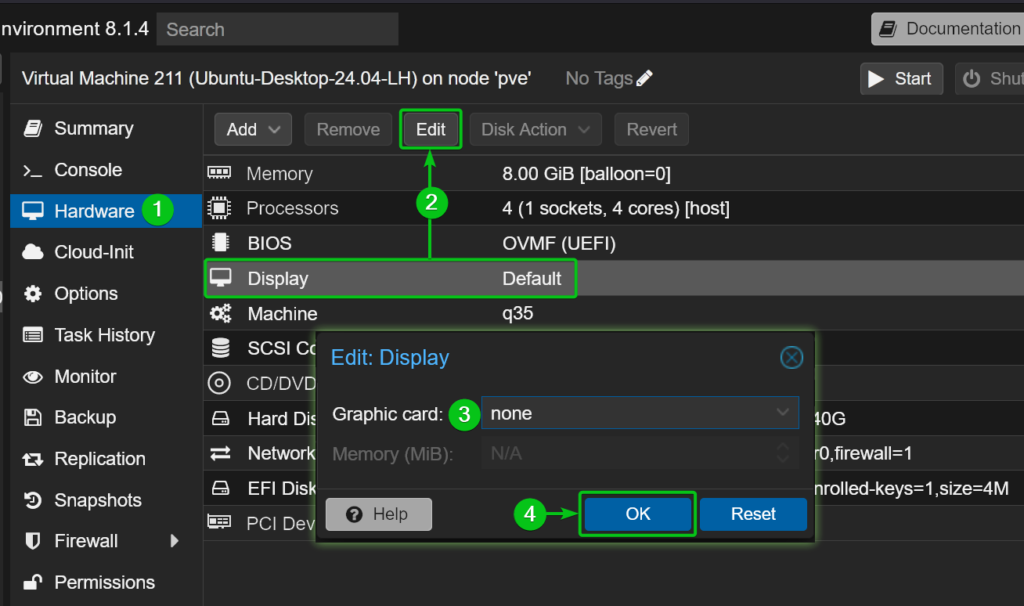
Task: Click the 4 cores processors value
Action: [x=615, y=208]
